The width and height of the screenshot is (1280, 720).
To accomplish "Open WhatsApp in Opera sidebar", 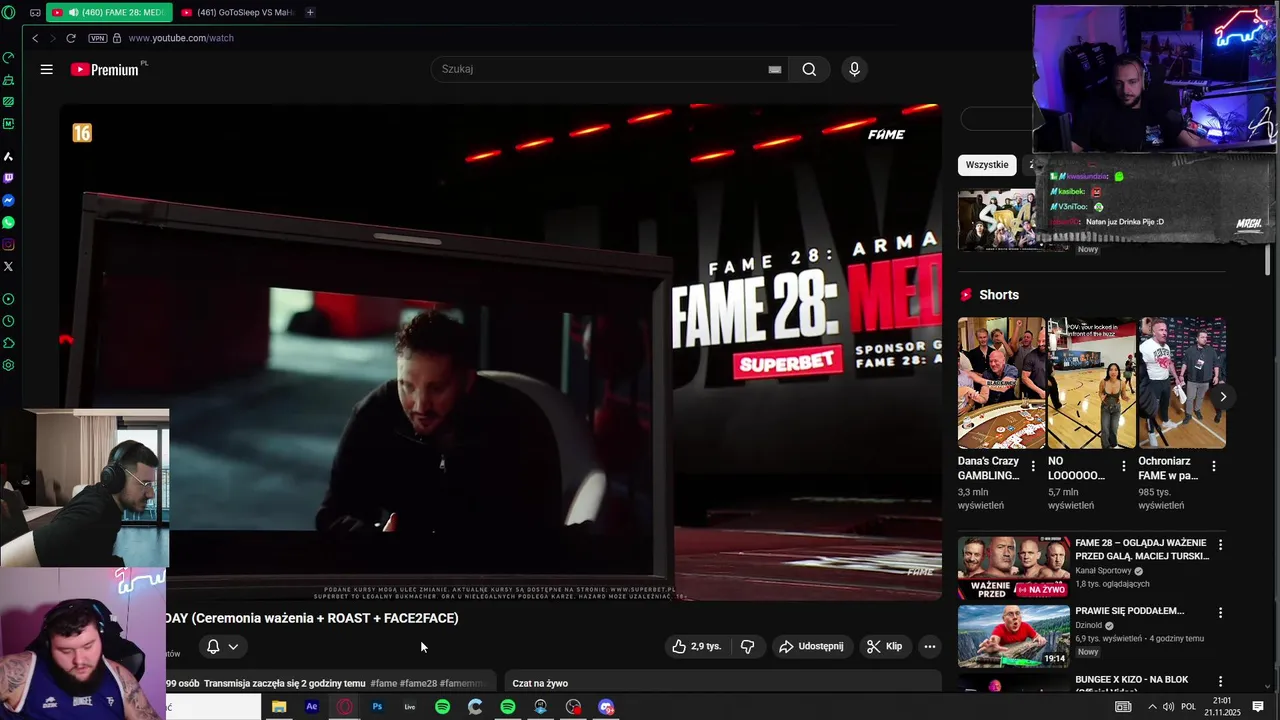I will (9, 222).
